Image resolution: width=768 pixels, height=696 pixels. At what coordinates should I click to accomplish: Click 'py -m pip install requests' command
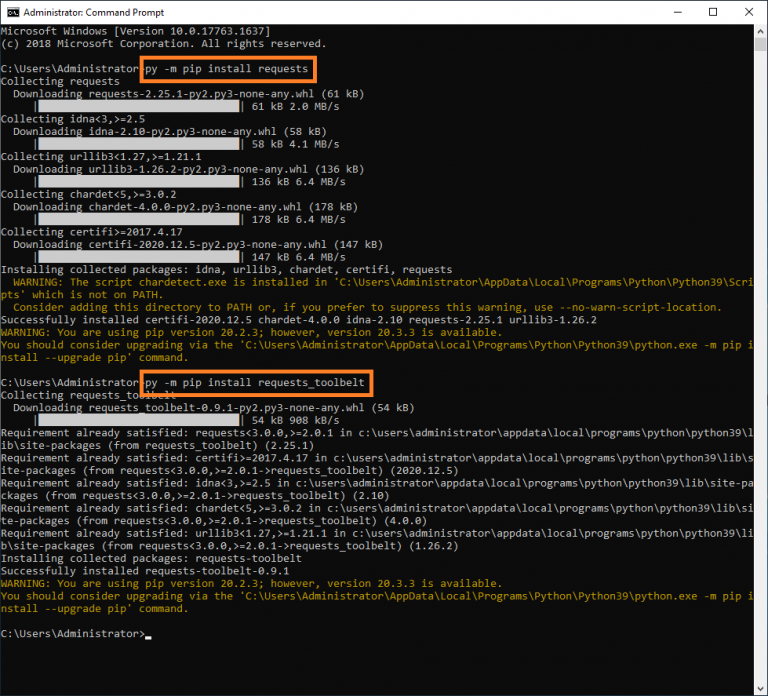[227, 69]
